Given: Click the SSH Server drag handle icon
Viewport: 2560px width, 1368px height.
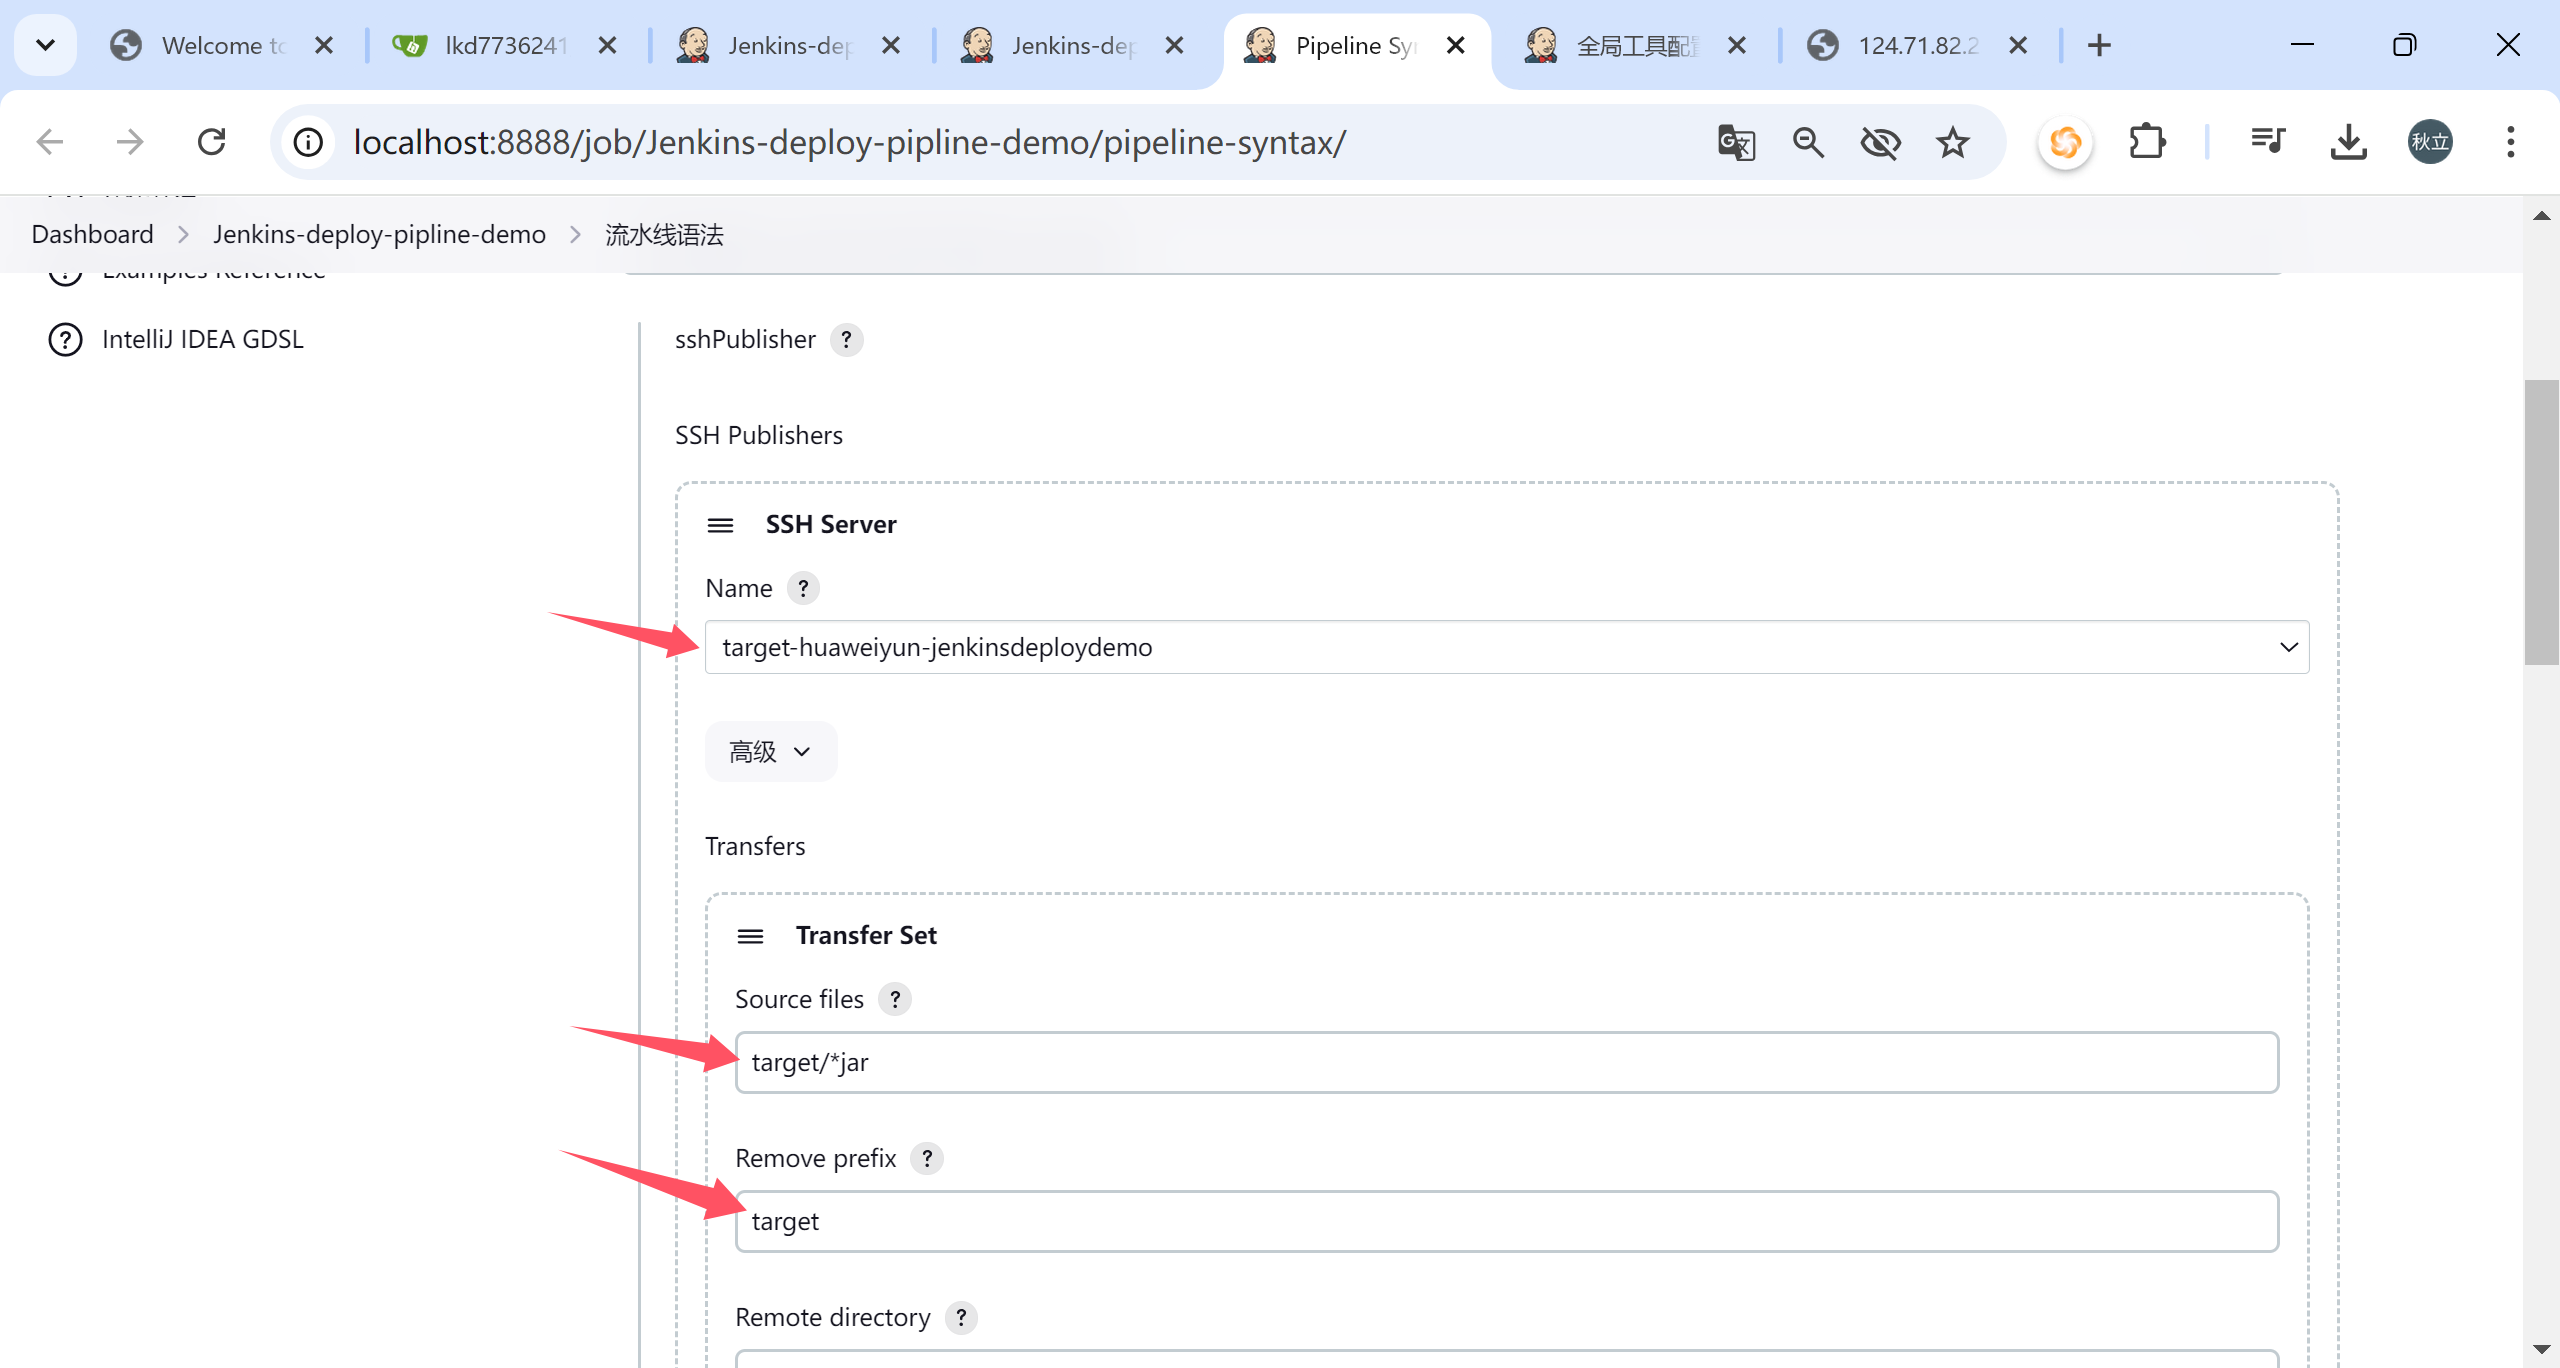Looking at the screenshot, I should tap(720, 525).
